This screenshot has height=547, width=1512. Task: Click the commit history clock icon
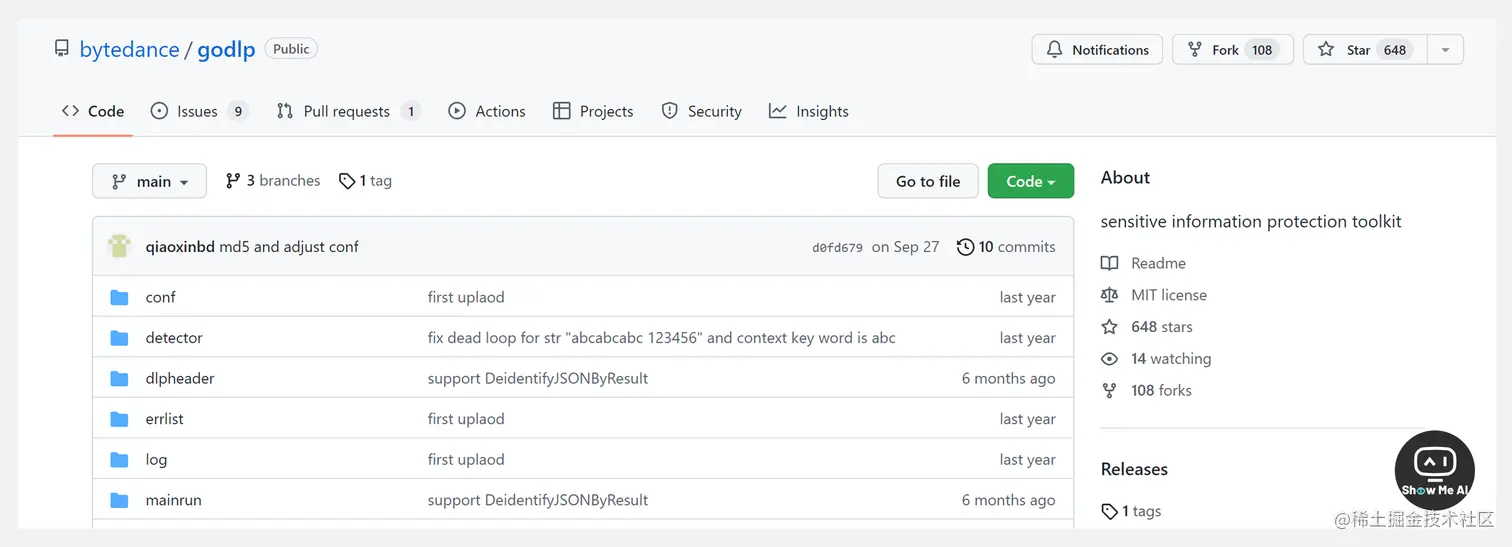click(965, 247)
